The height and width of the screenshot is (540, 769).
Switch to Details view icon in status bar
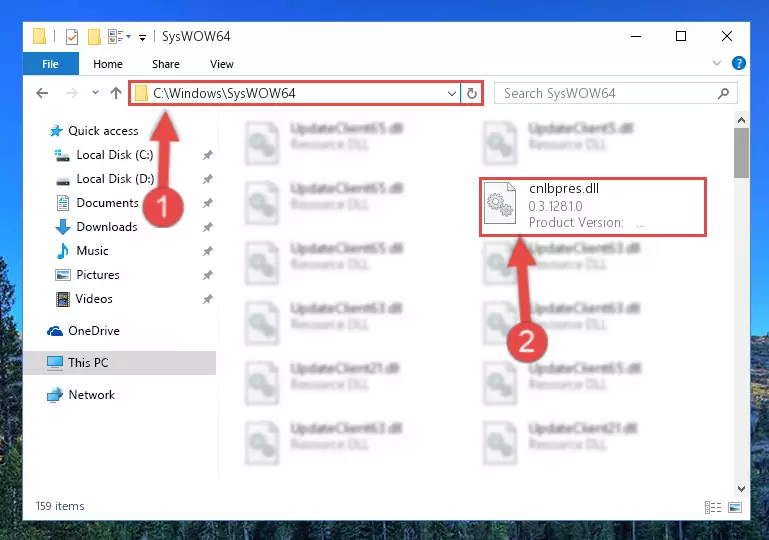pos(713,507)
